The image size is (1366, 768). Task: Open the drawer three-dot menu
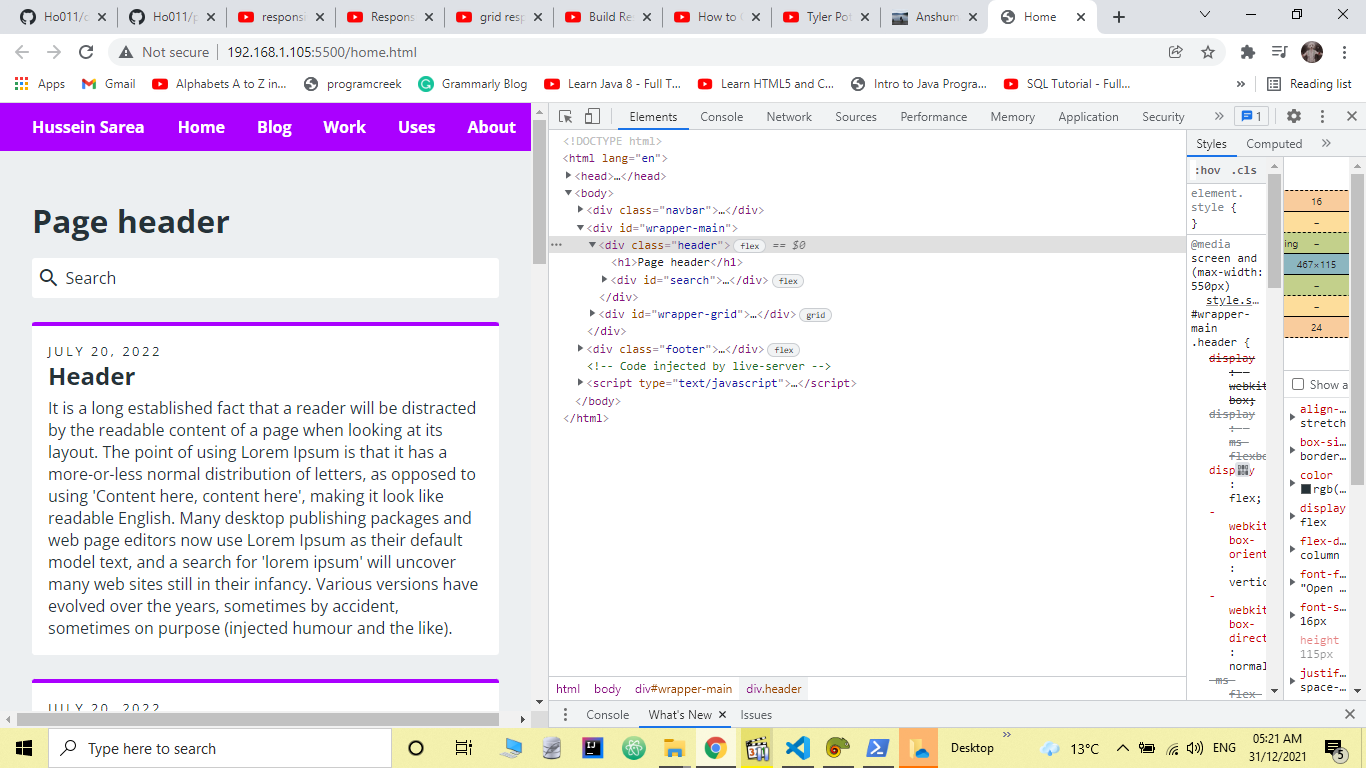tap(565, 715)
